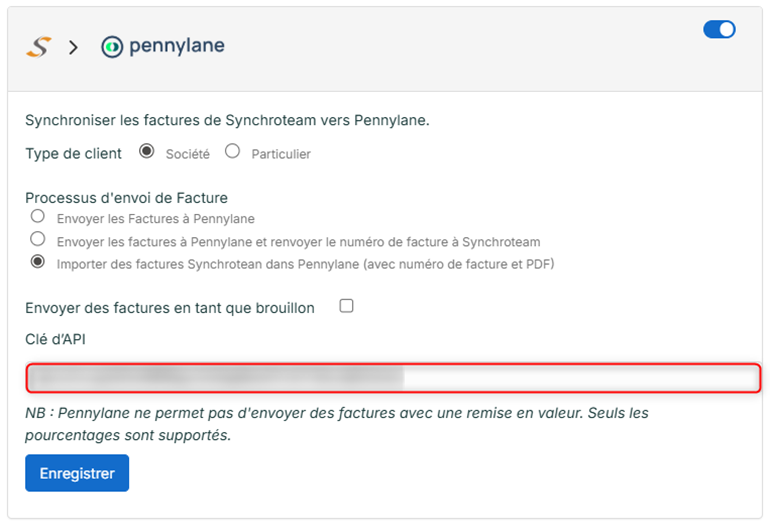Select the Société client type radio button

tap(146, 151)
